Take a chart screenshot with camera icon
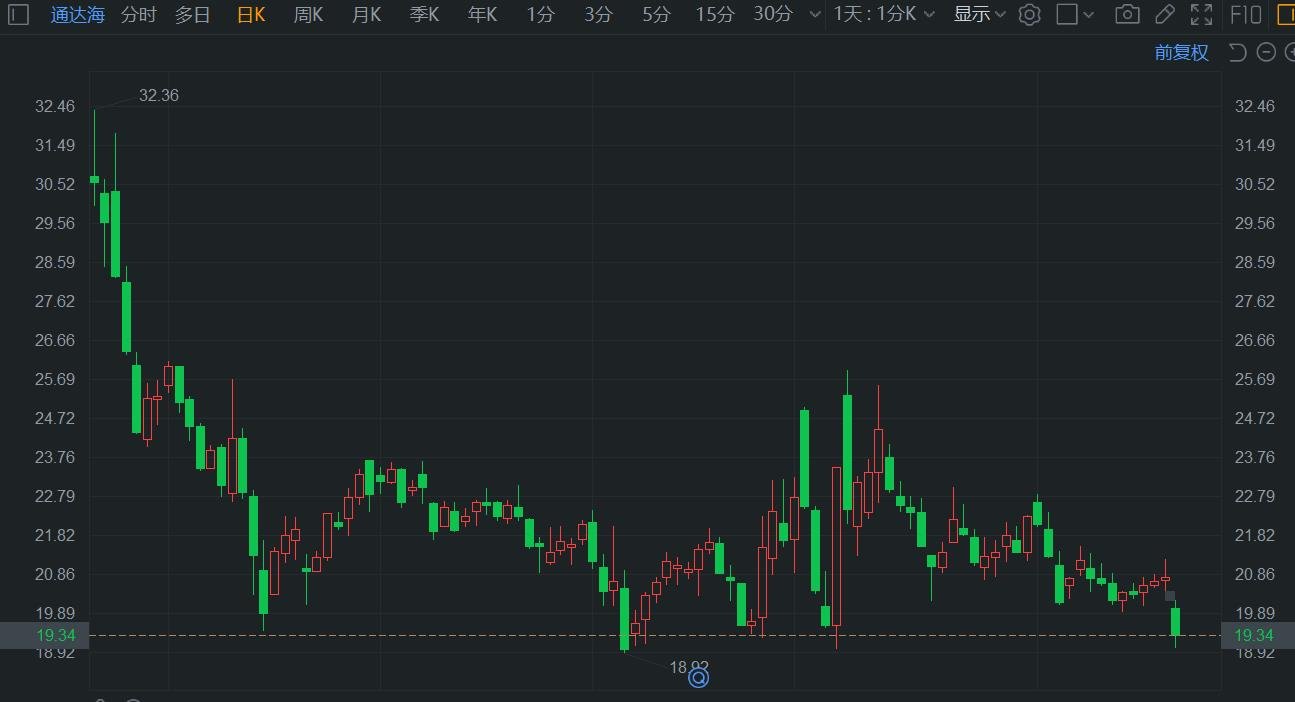Image resolution: width=1295 pixels, height=702 pixels. [1127, 14]
